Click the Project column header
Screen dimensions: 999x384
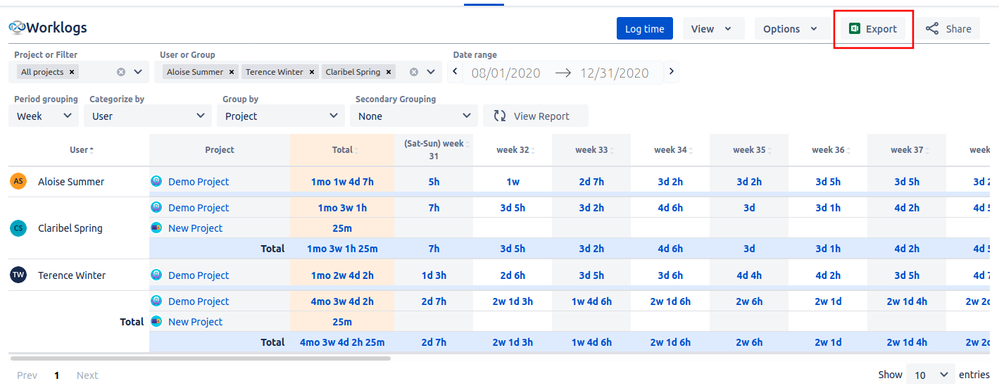(220, 150)
